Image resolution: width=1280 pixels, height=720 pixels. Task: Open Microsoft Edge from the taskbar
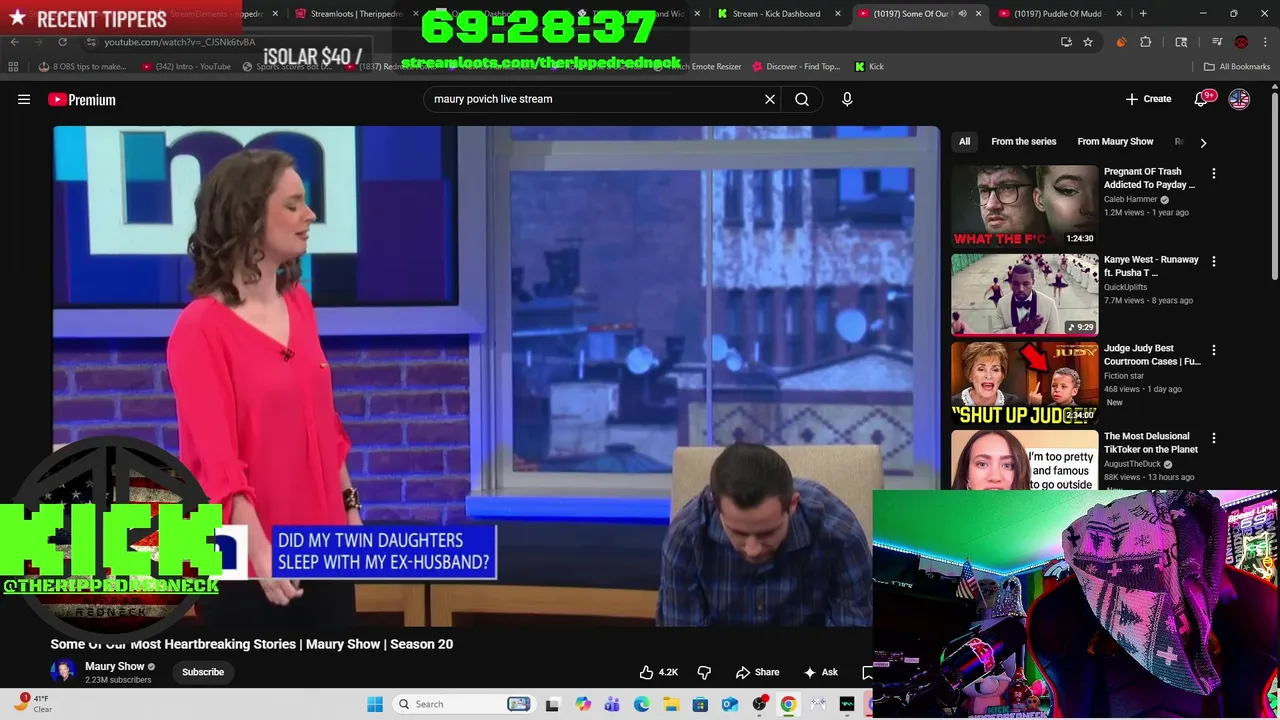pyautogui.click(x=642, y=704)
